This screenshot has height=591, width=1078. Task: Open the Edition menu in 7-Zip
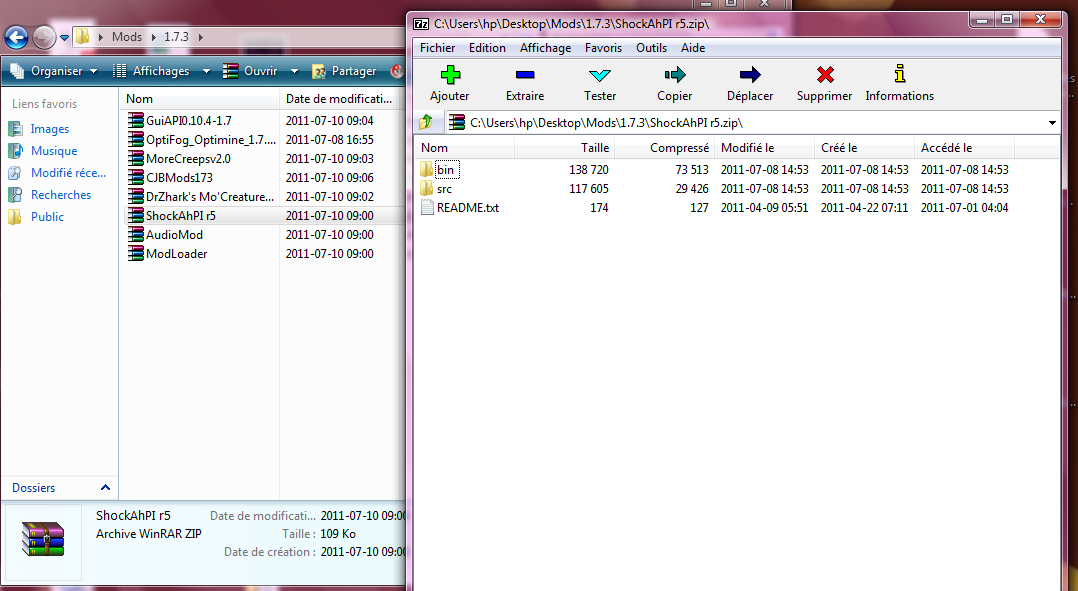click(487, 47)
